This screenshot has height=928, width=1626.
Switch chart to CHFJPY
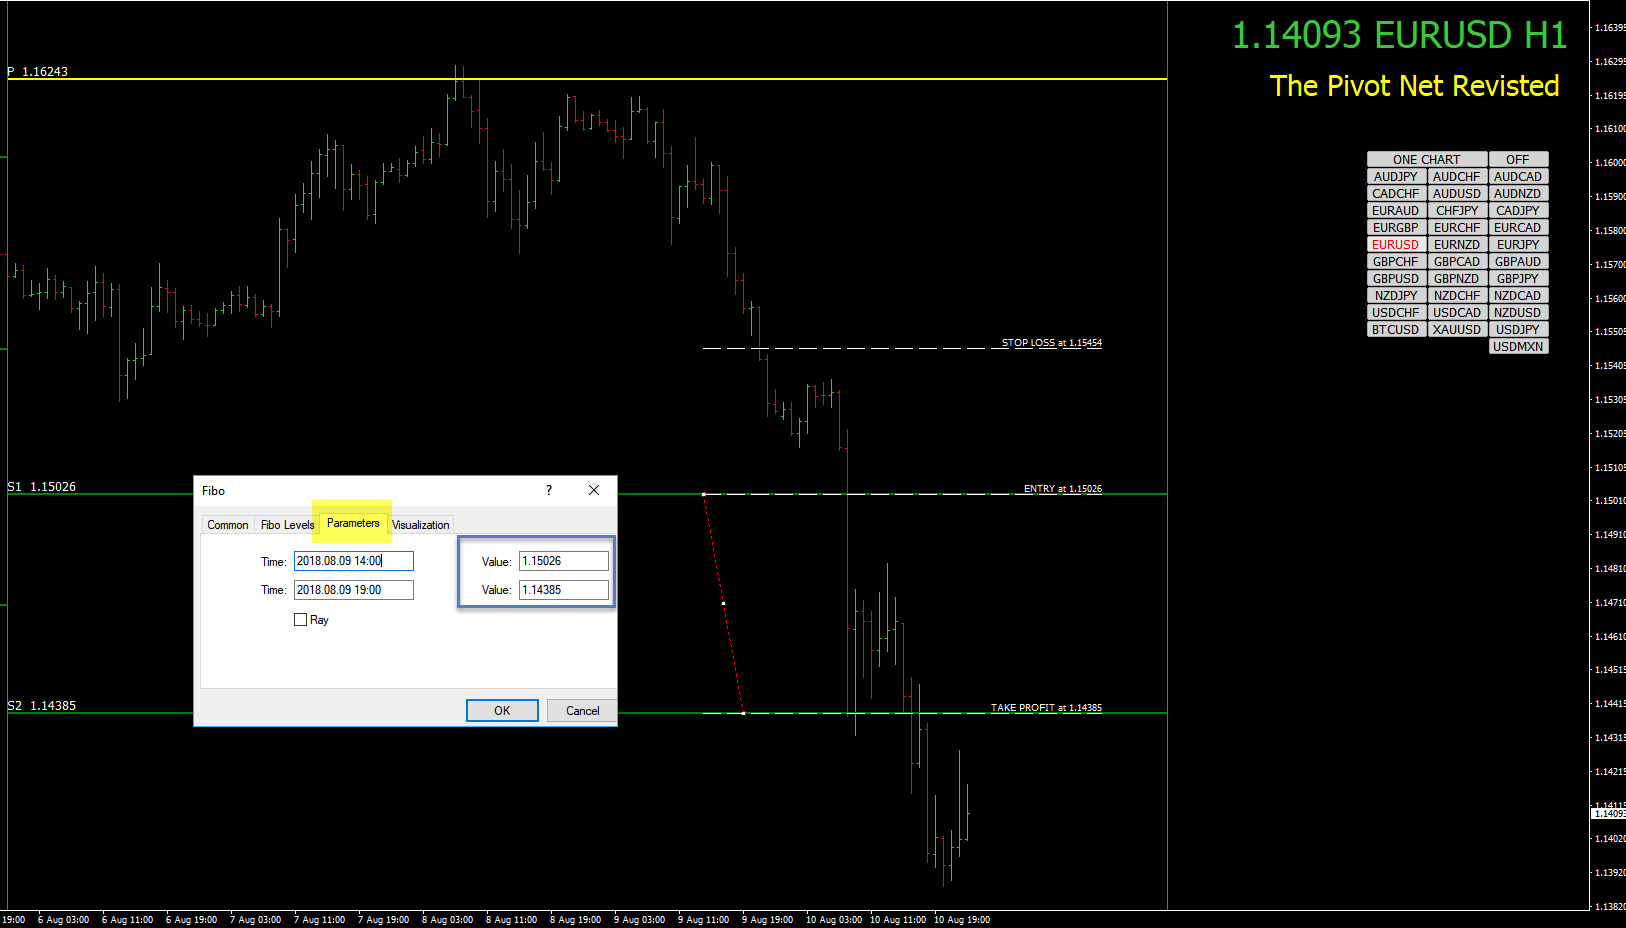click(x=1457, y=211)
